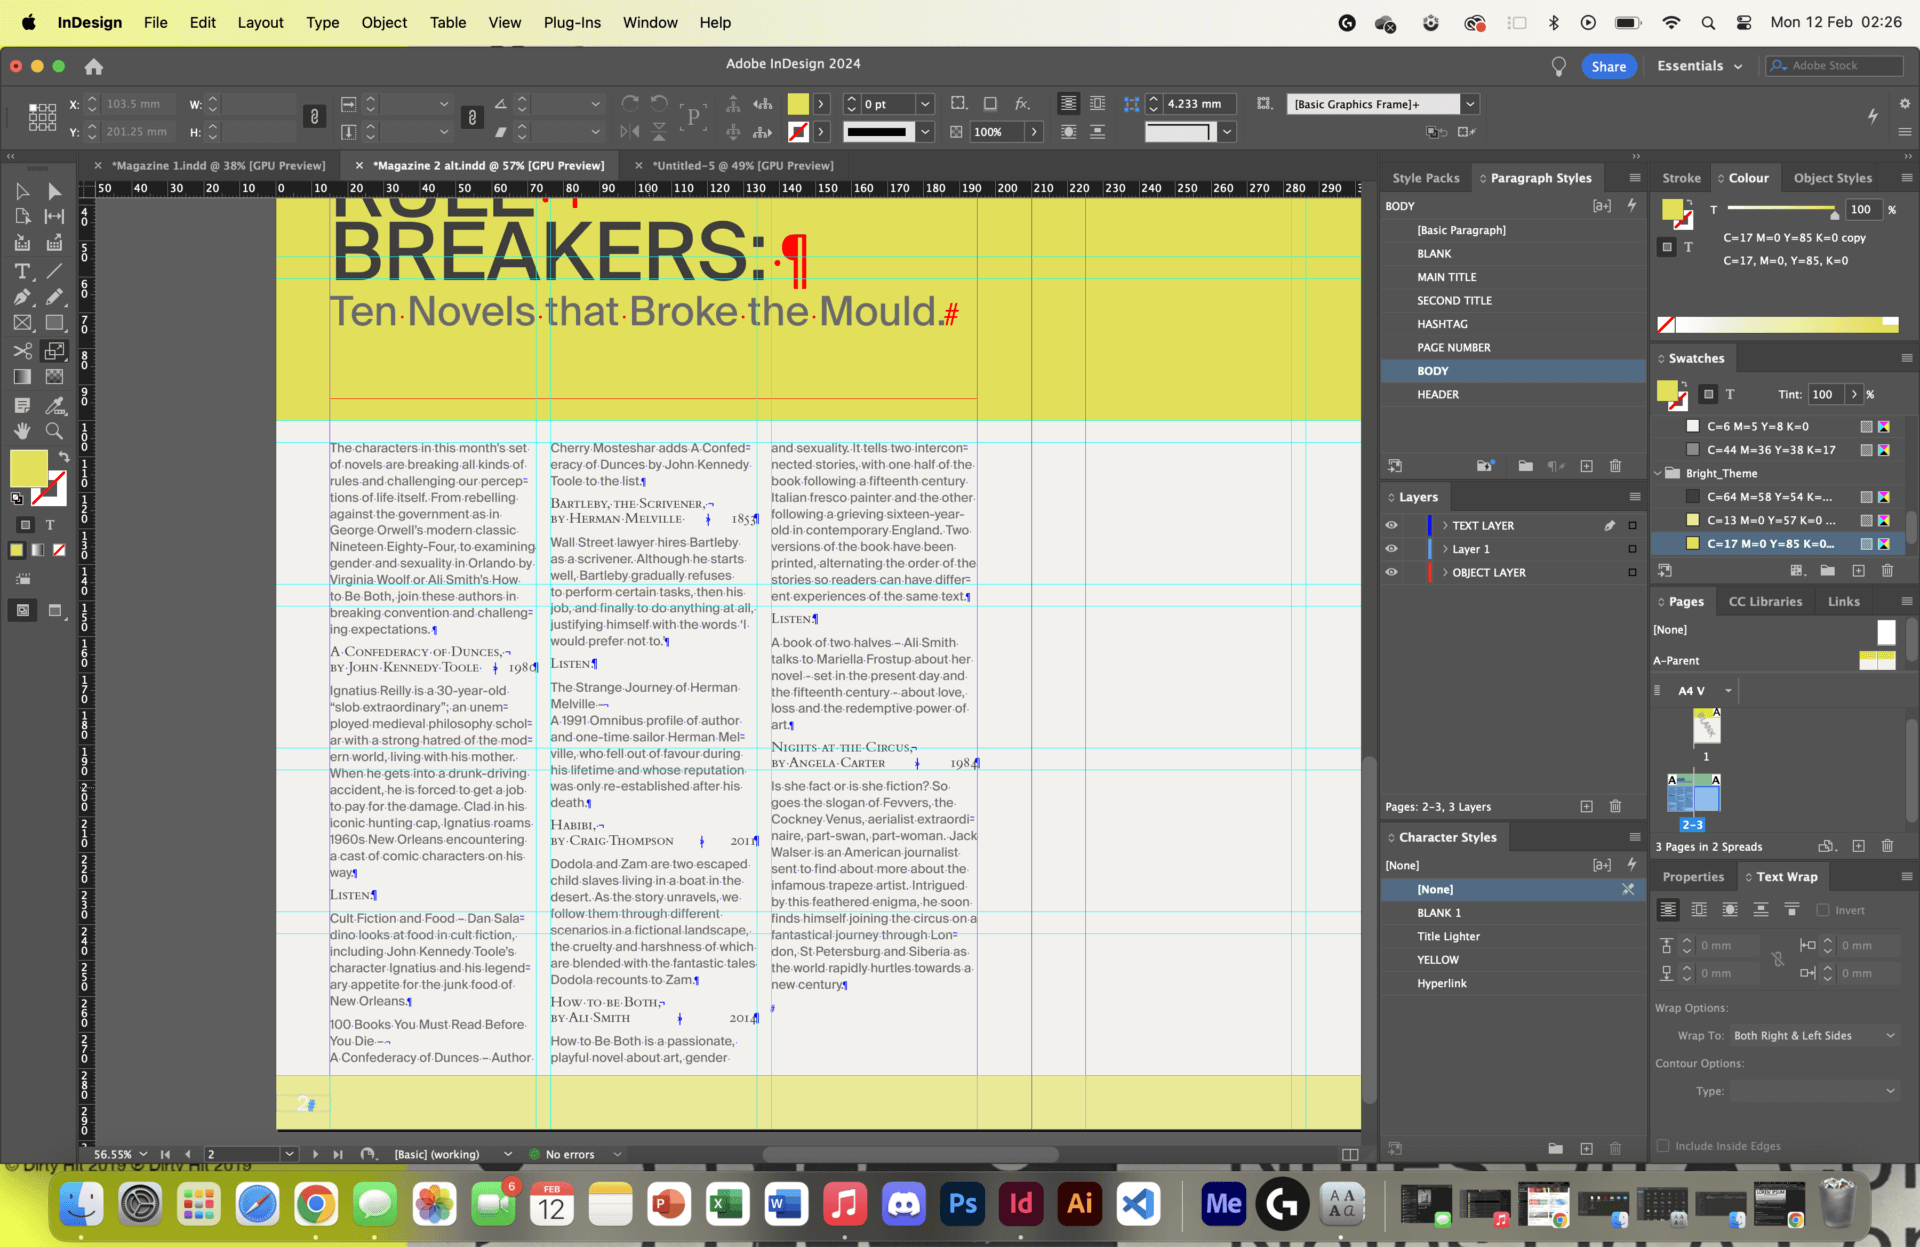The width and height of the screenshot is (1920, 1247).
Task: Enable the Invert checkbox in Text Wrap
Action: pyautogui.click(x=1823, y=910)
